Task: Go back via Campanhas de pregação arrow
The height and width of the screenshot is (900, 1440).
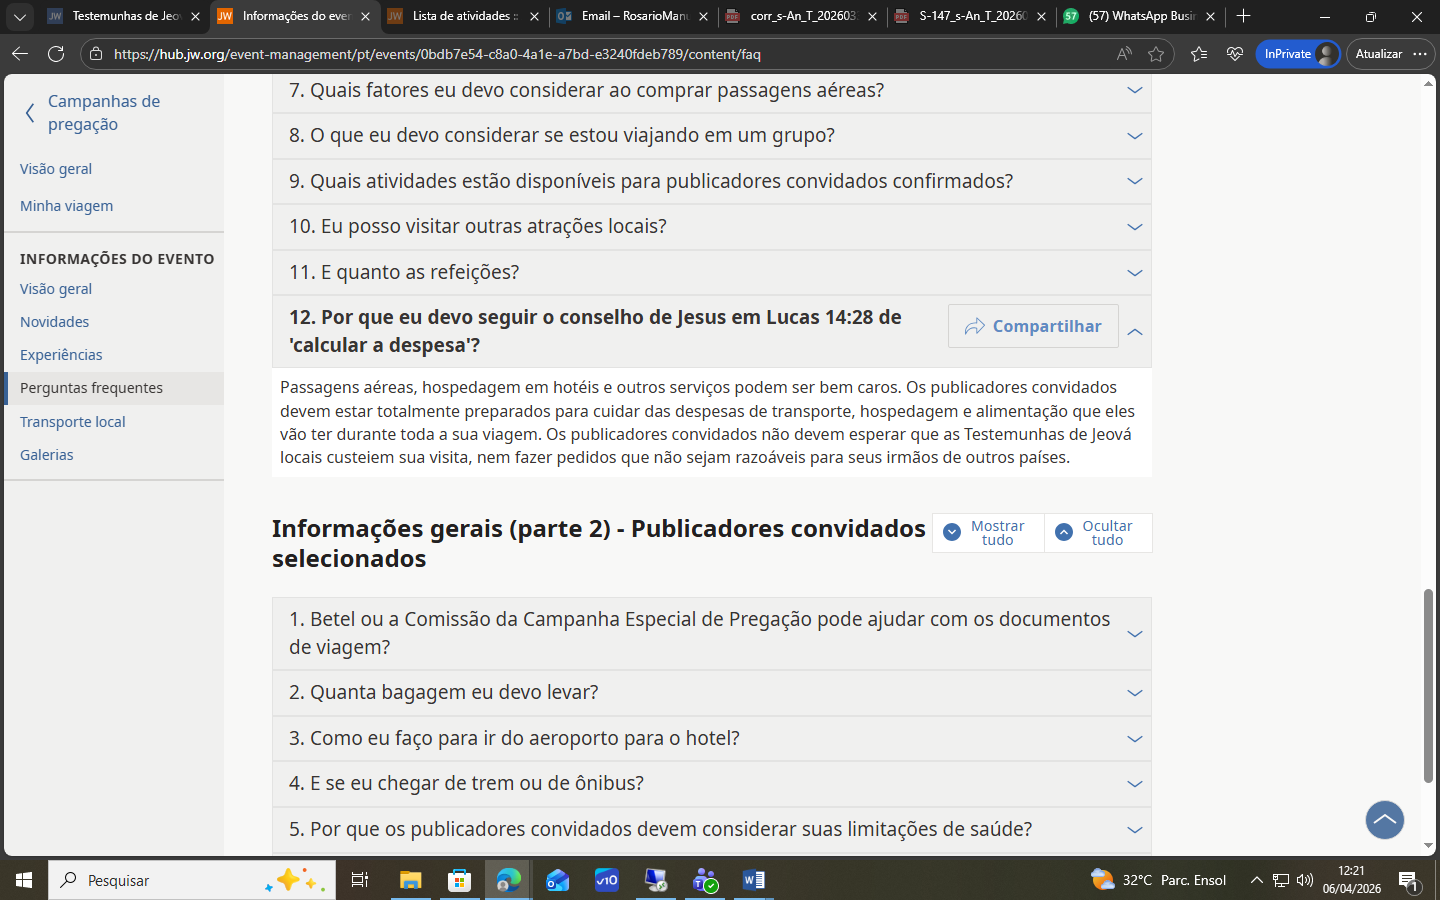Action: click(x=29, y=112)
